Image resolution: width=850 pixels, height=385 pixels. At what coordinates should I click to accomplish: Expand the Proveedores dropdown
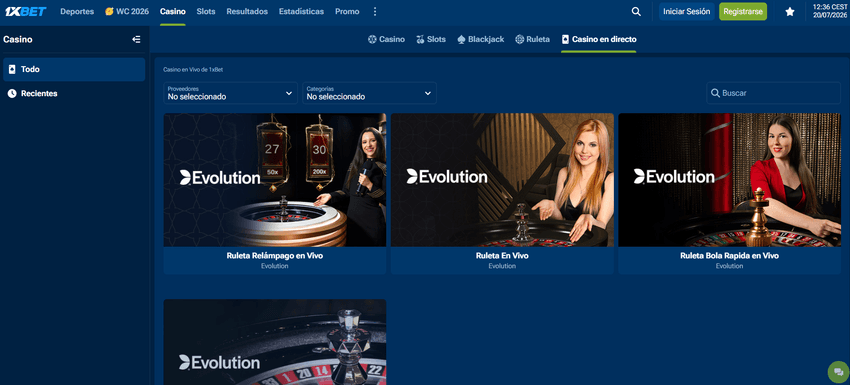230,93
